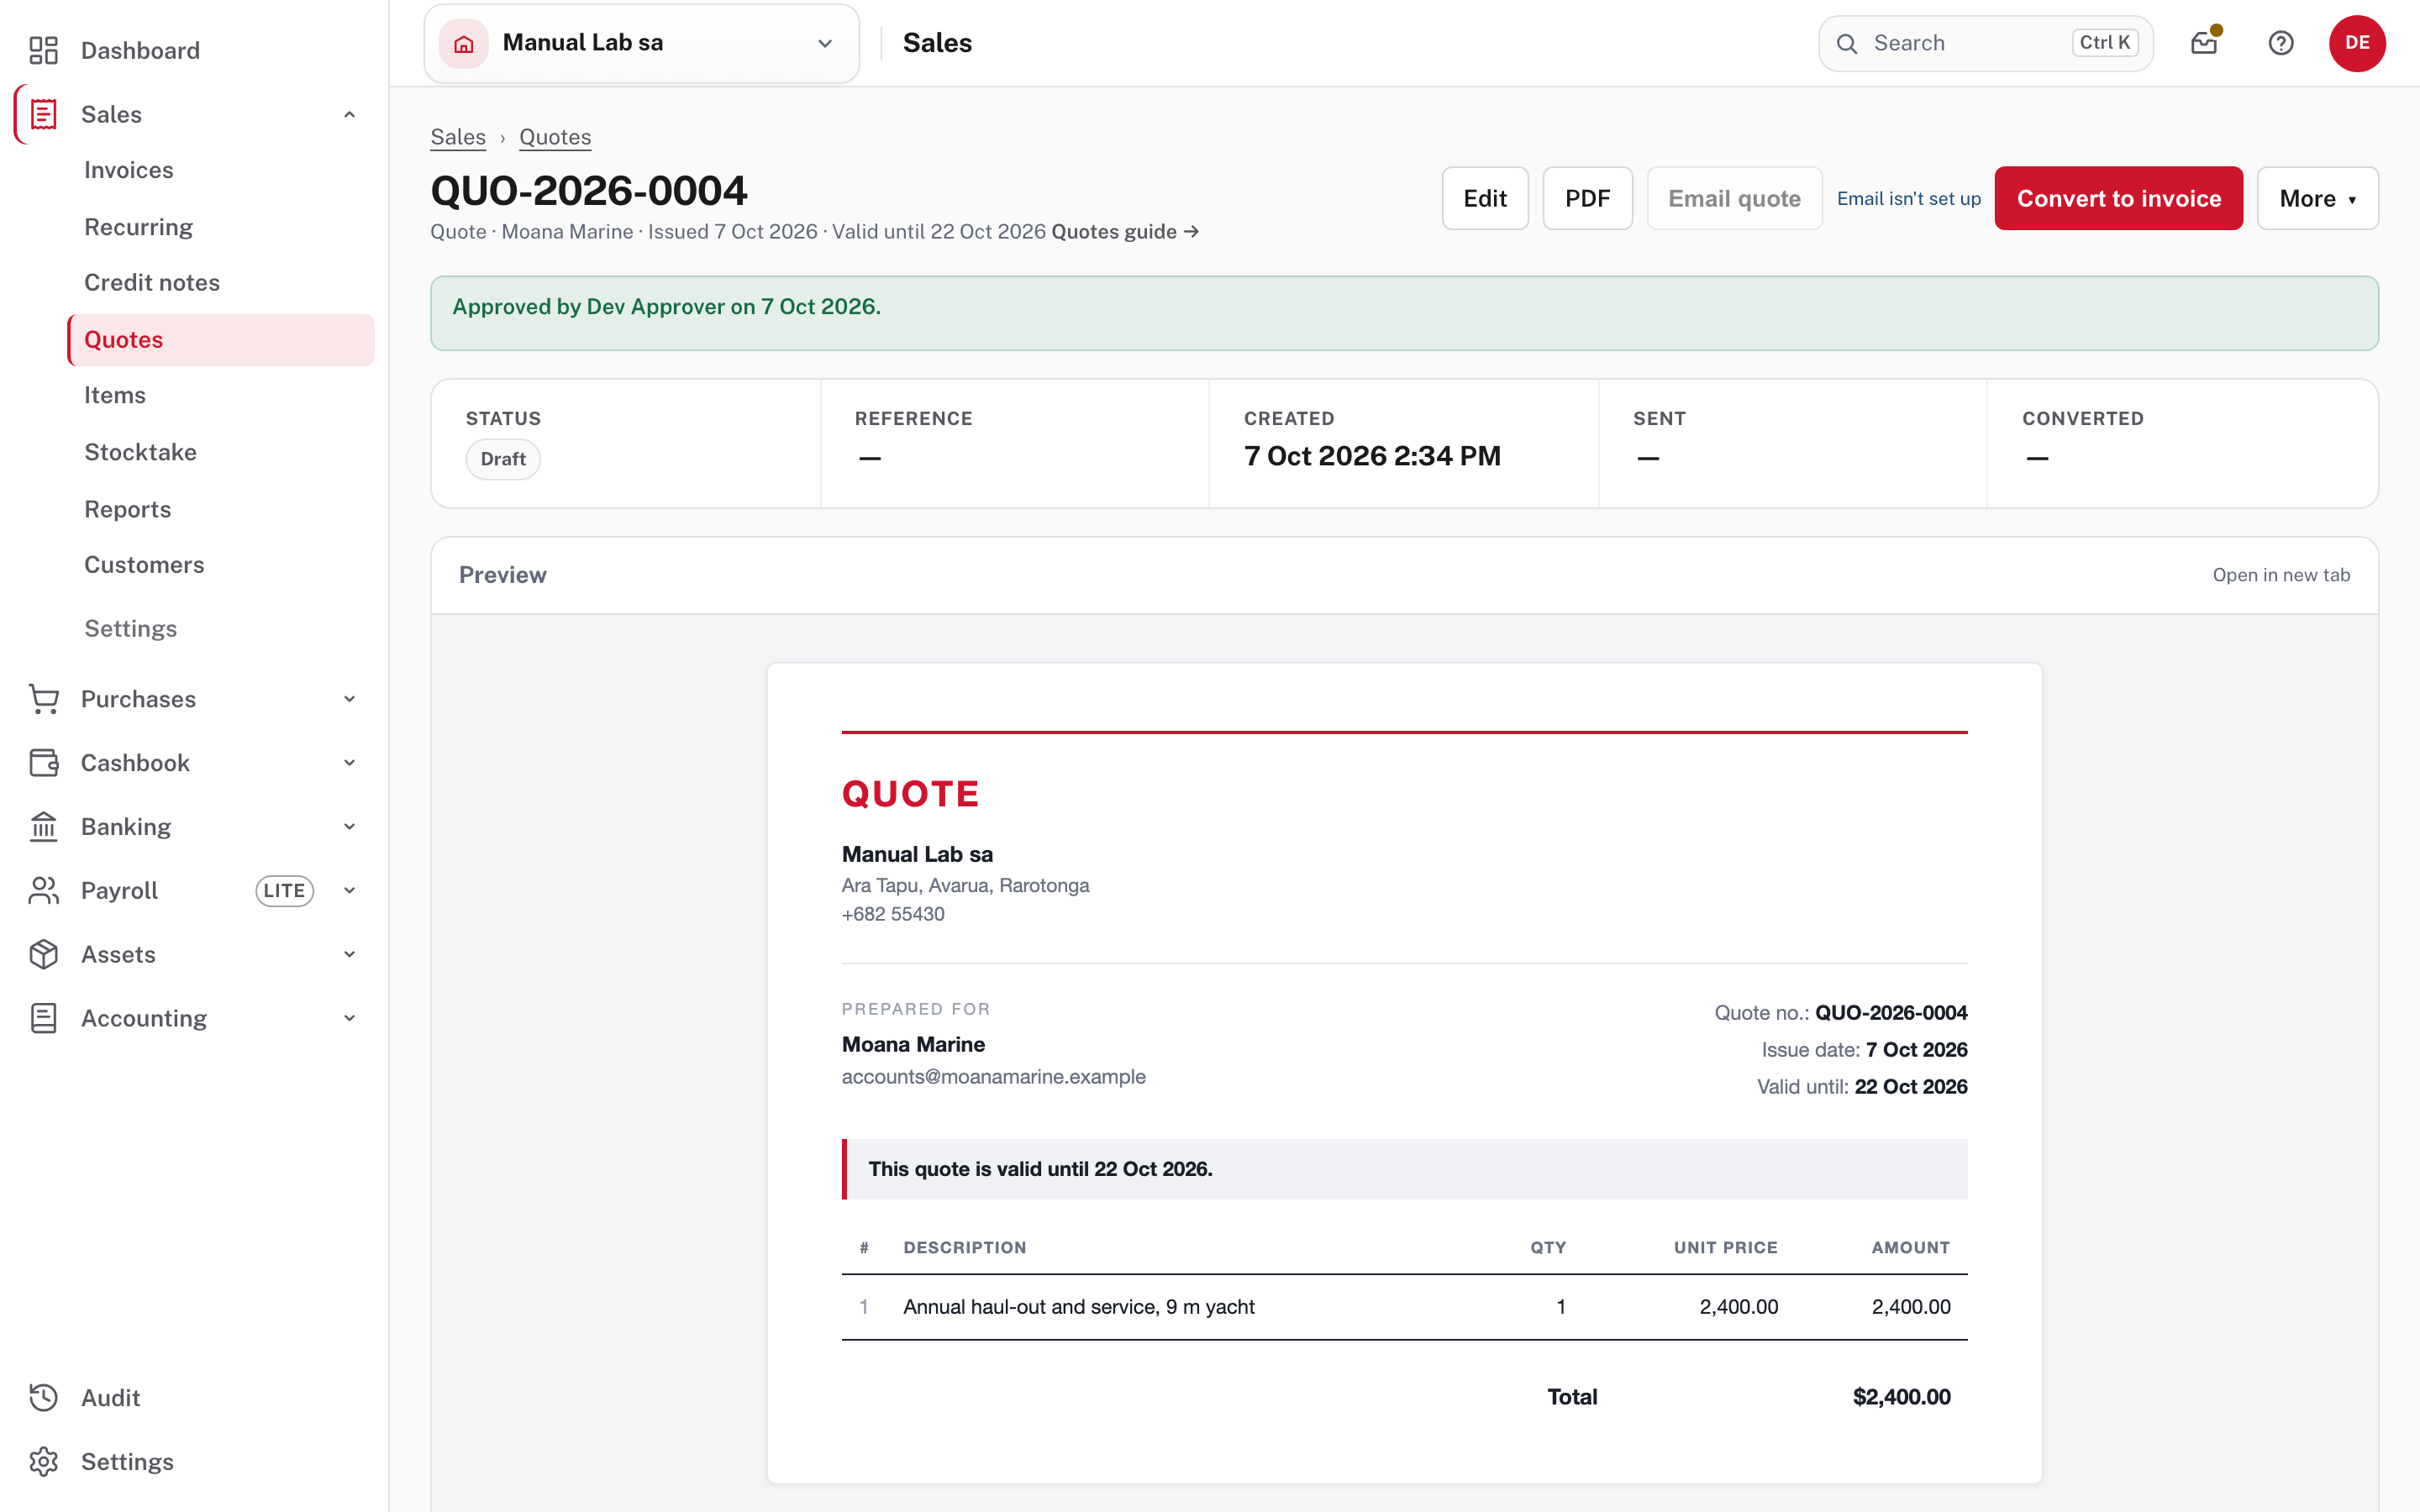This screenshot has width=2420, height=1512.
Task: Click the search magnifier icon
Action: [x=1847, y=43]
